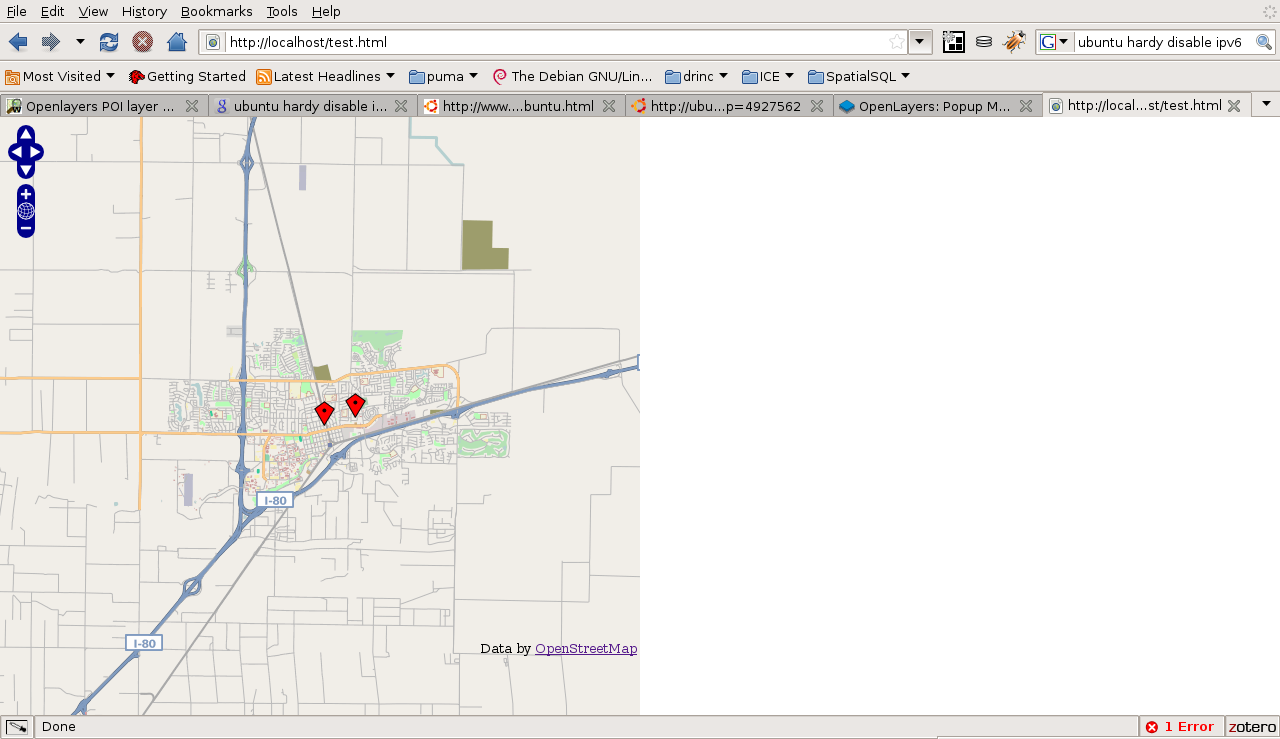List all tabs dropdown arrow
The width and height of the screenshot is (1280, 739).
pyautogui.click(x=1266, y=104)
